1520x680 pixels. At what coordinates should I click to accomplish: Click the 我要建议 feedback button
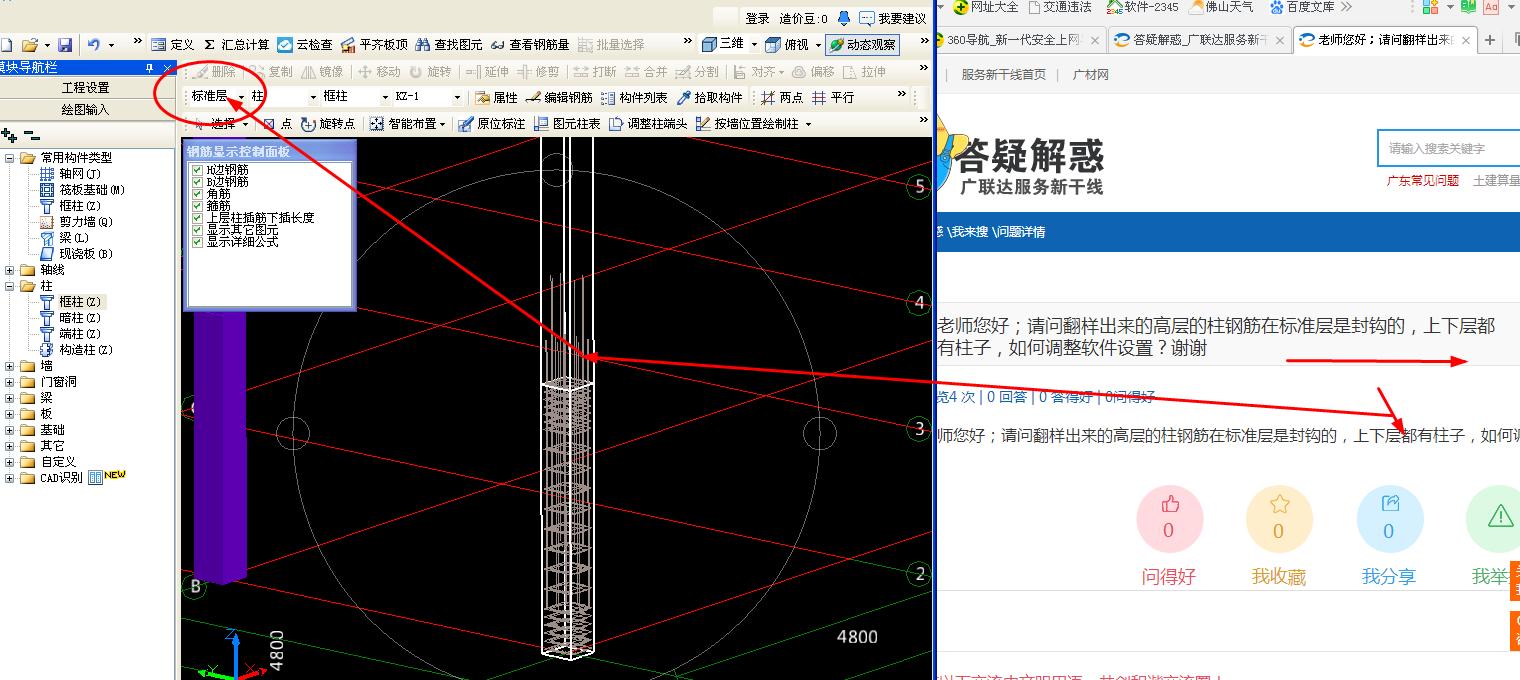pyautogui.click(x=893, y=19)
